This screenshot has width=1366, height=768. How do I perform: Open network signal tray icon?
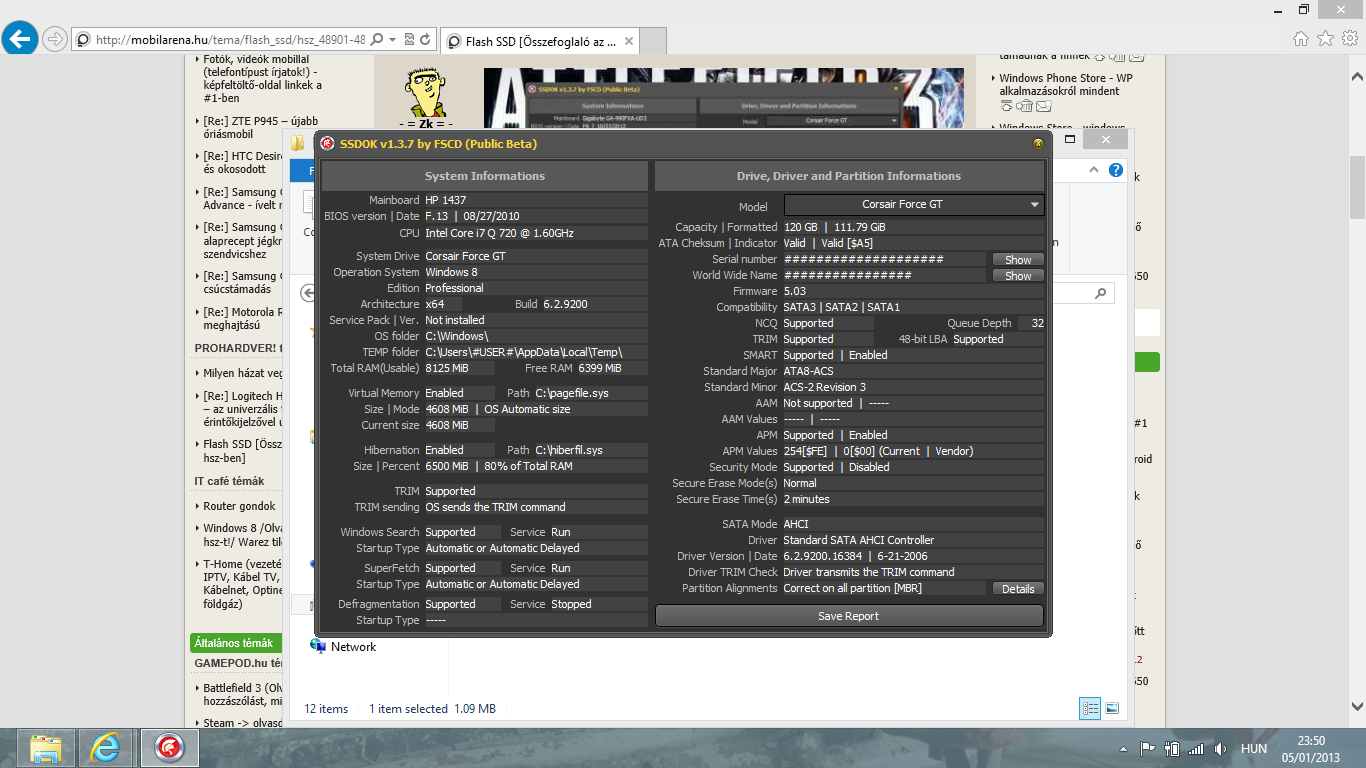[1196, 748]
